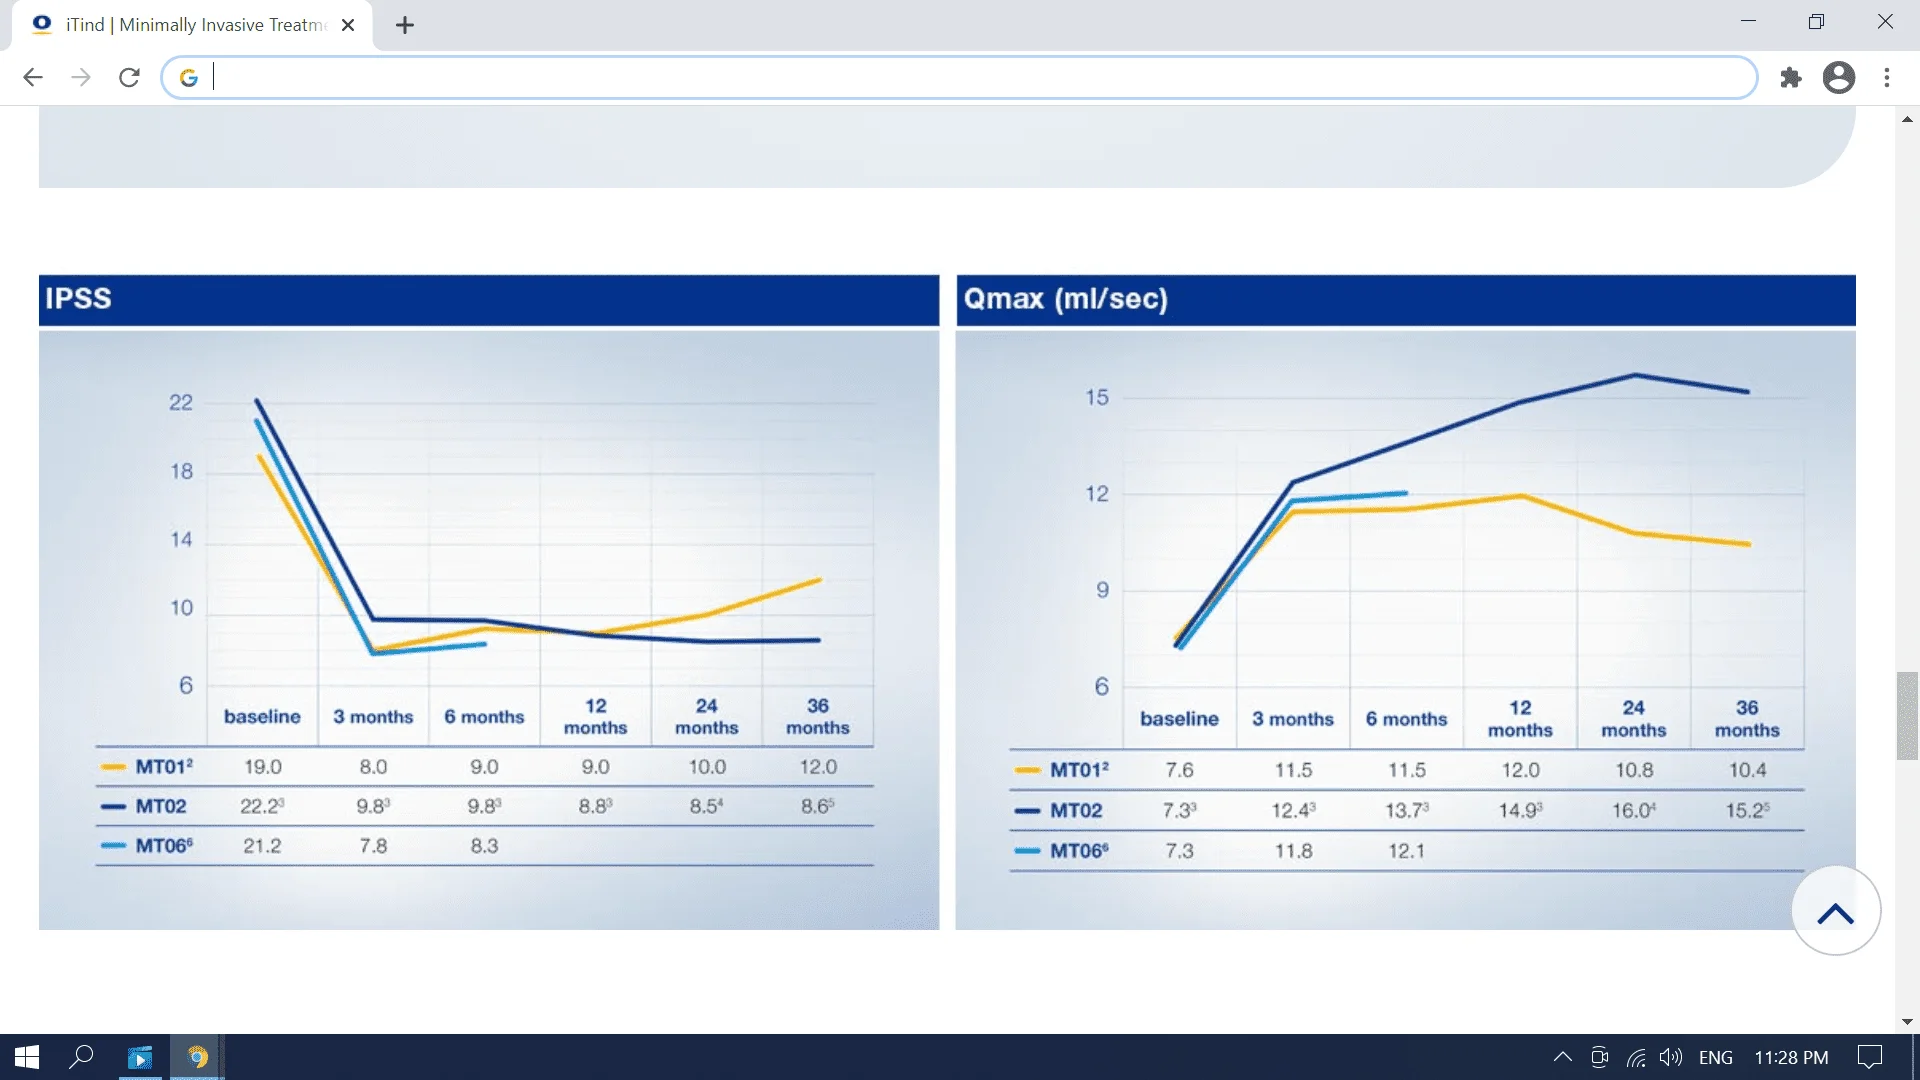Click the IPSS chart heading

[78, 299]
